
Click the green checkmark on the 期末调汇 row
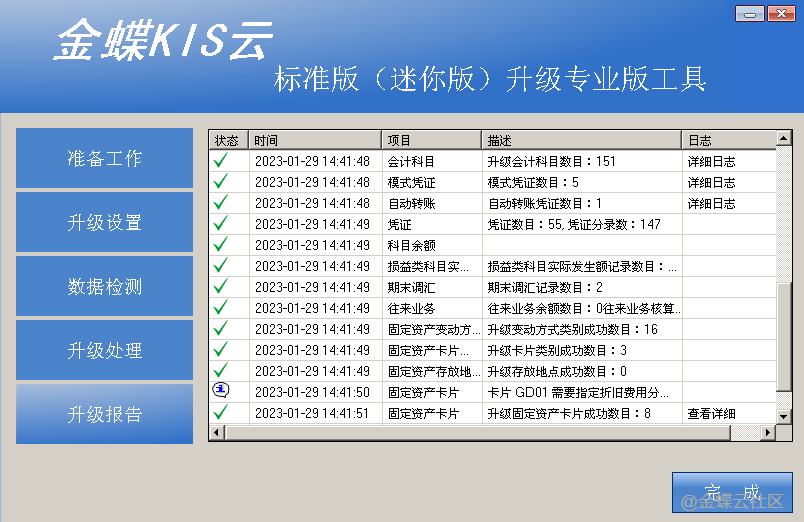[x=221, y=286]
